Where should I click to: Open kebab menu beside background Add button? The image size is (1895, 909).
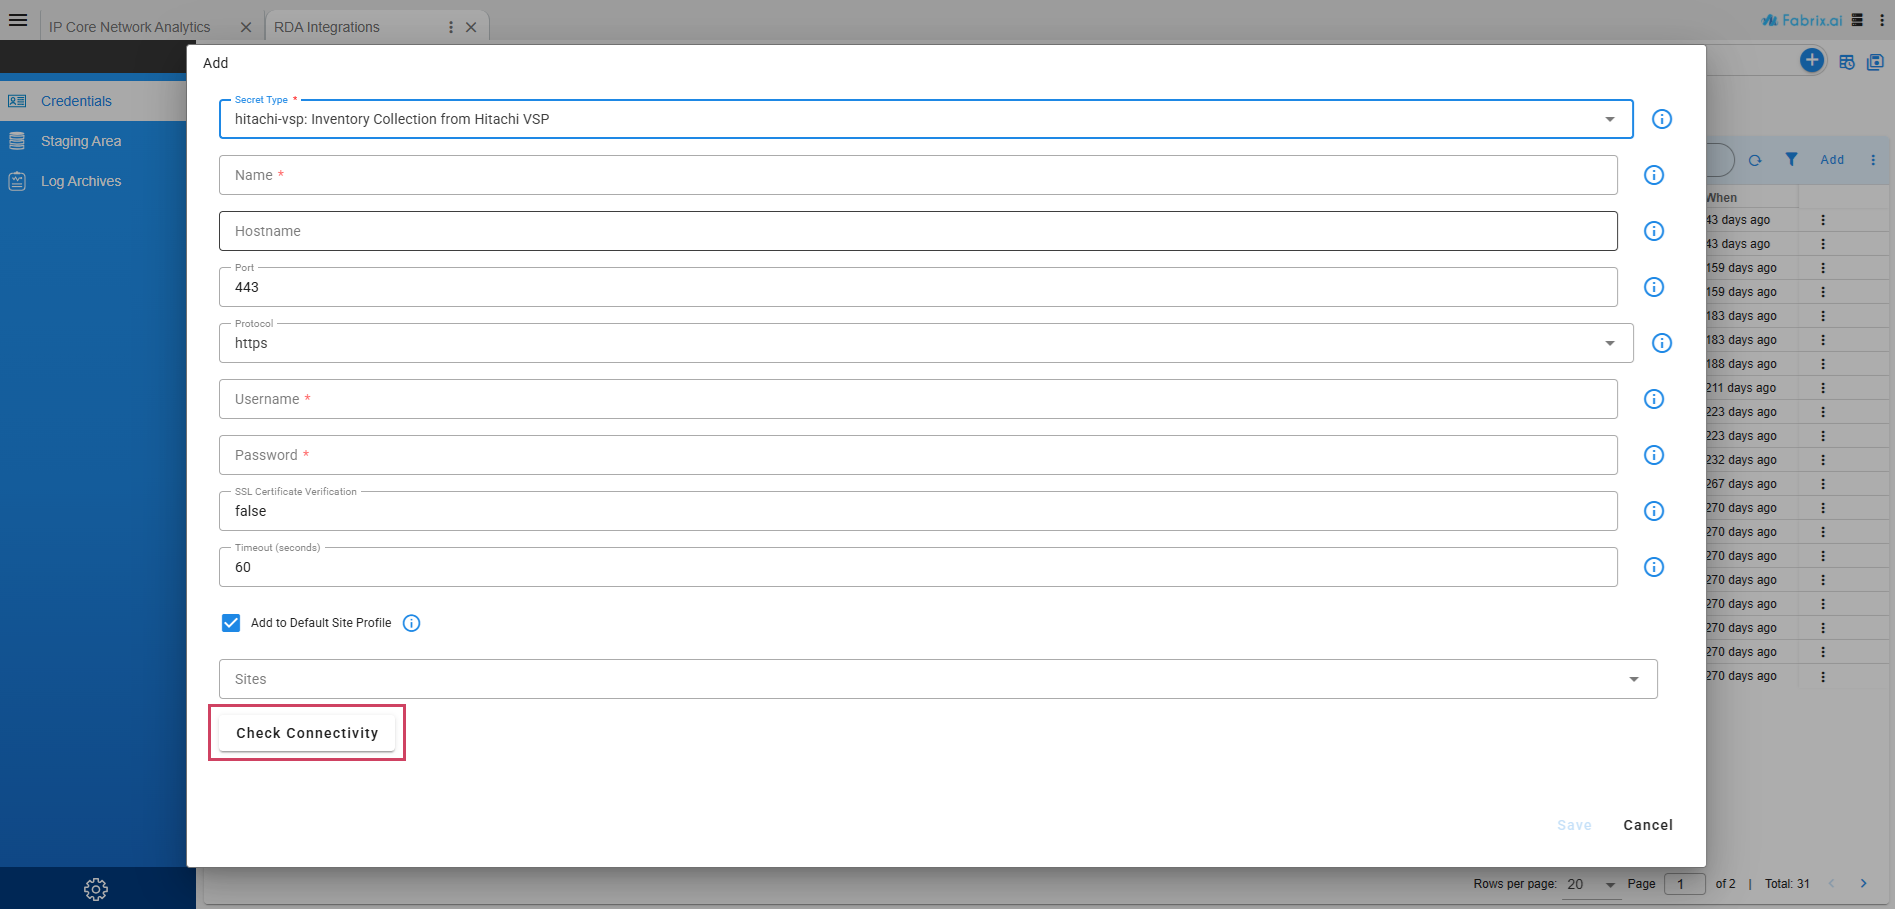1873,160
